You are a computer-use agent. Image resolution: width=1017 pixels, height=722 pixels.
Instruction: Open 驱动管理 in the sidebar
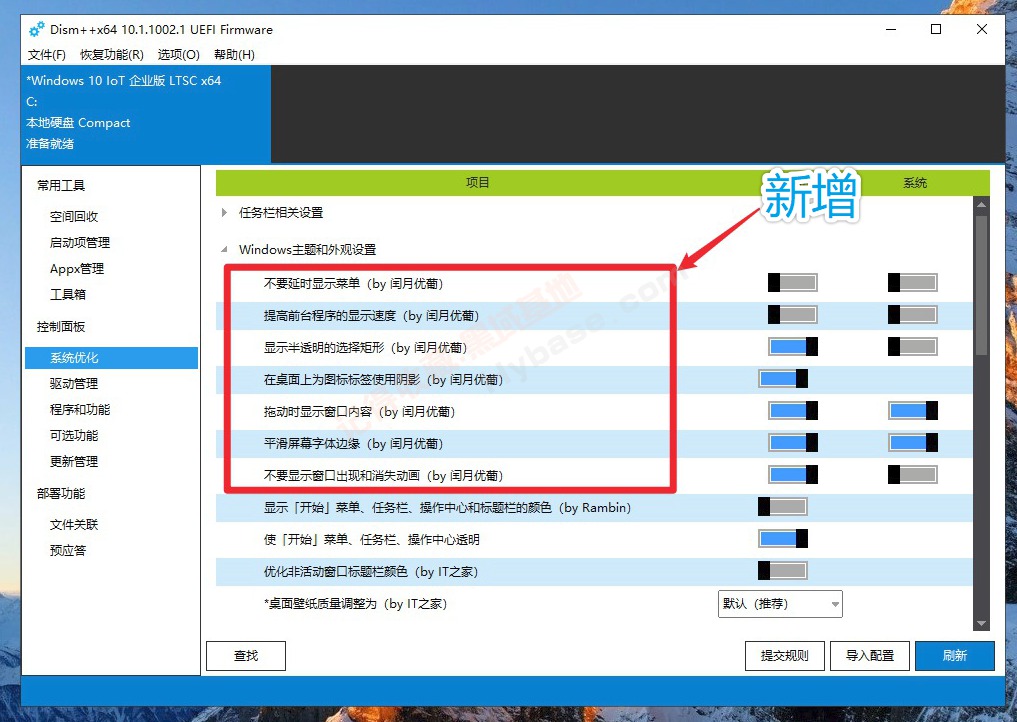click(74, 383)
